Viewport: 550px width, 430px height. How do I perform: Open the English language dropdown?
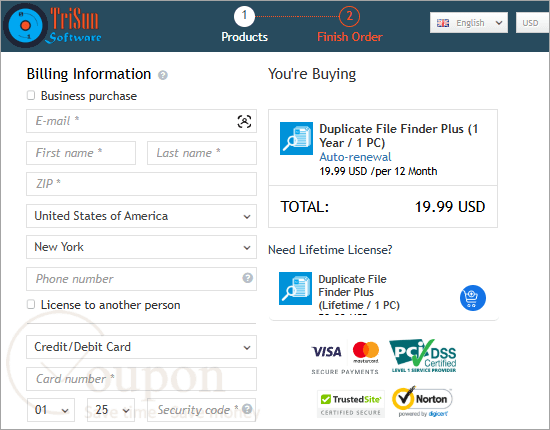469,23
